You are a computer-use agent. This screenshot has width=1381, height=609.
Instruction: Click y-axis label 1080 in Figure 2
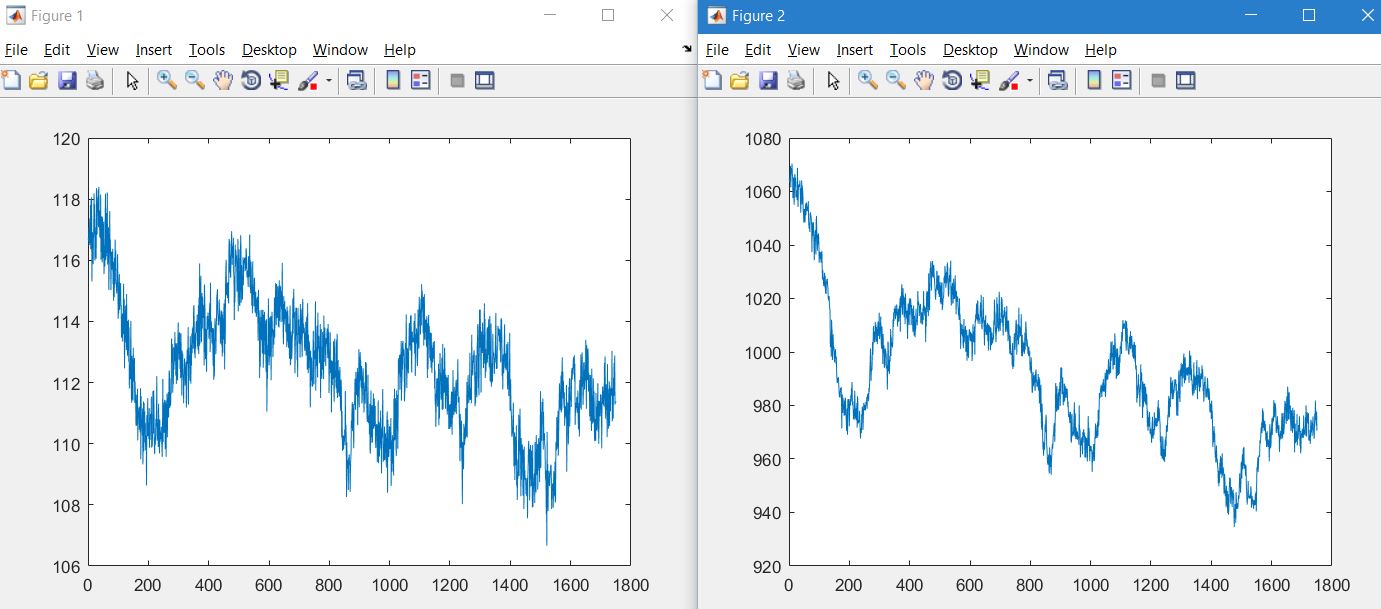762,139
